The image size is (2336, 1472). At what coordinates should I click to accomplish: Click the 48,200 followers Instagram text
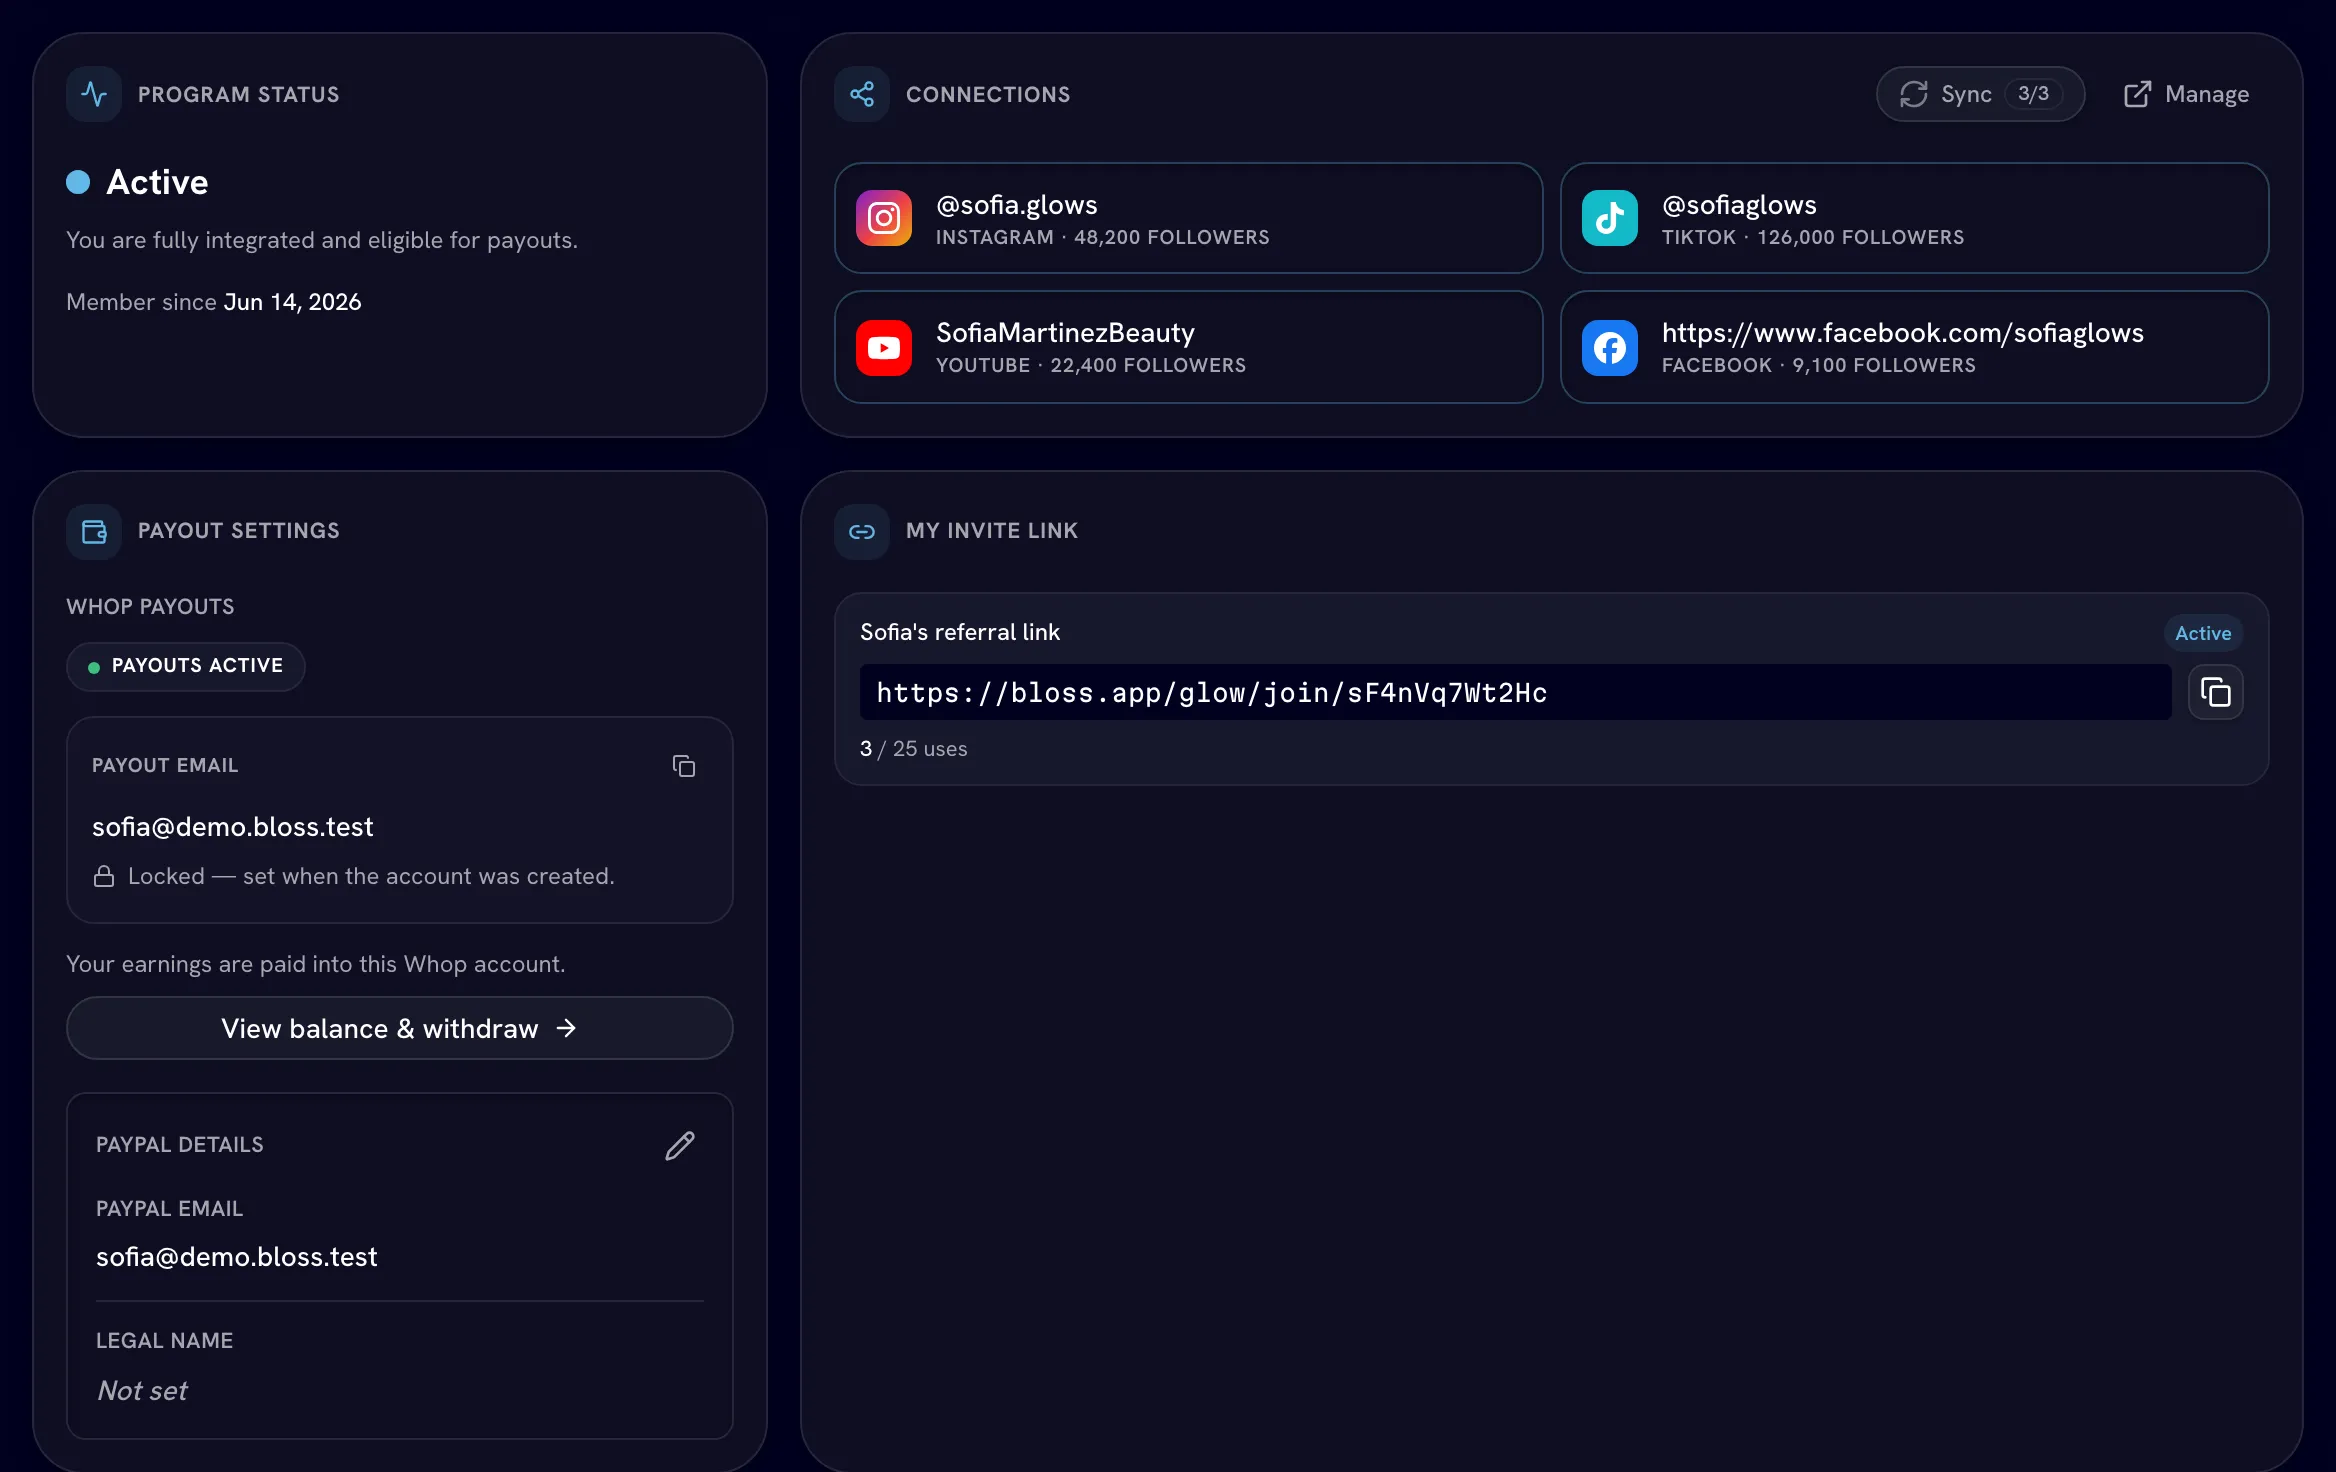pos(1171,237)
